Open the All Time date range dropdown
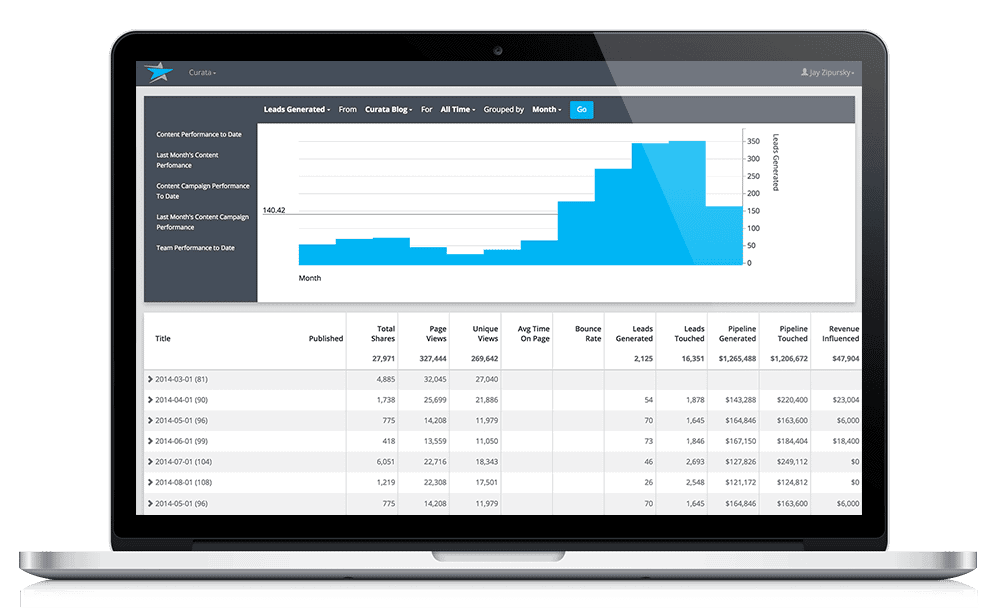1000x612 pixels. click(458, 110)
